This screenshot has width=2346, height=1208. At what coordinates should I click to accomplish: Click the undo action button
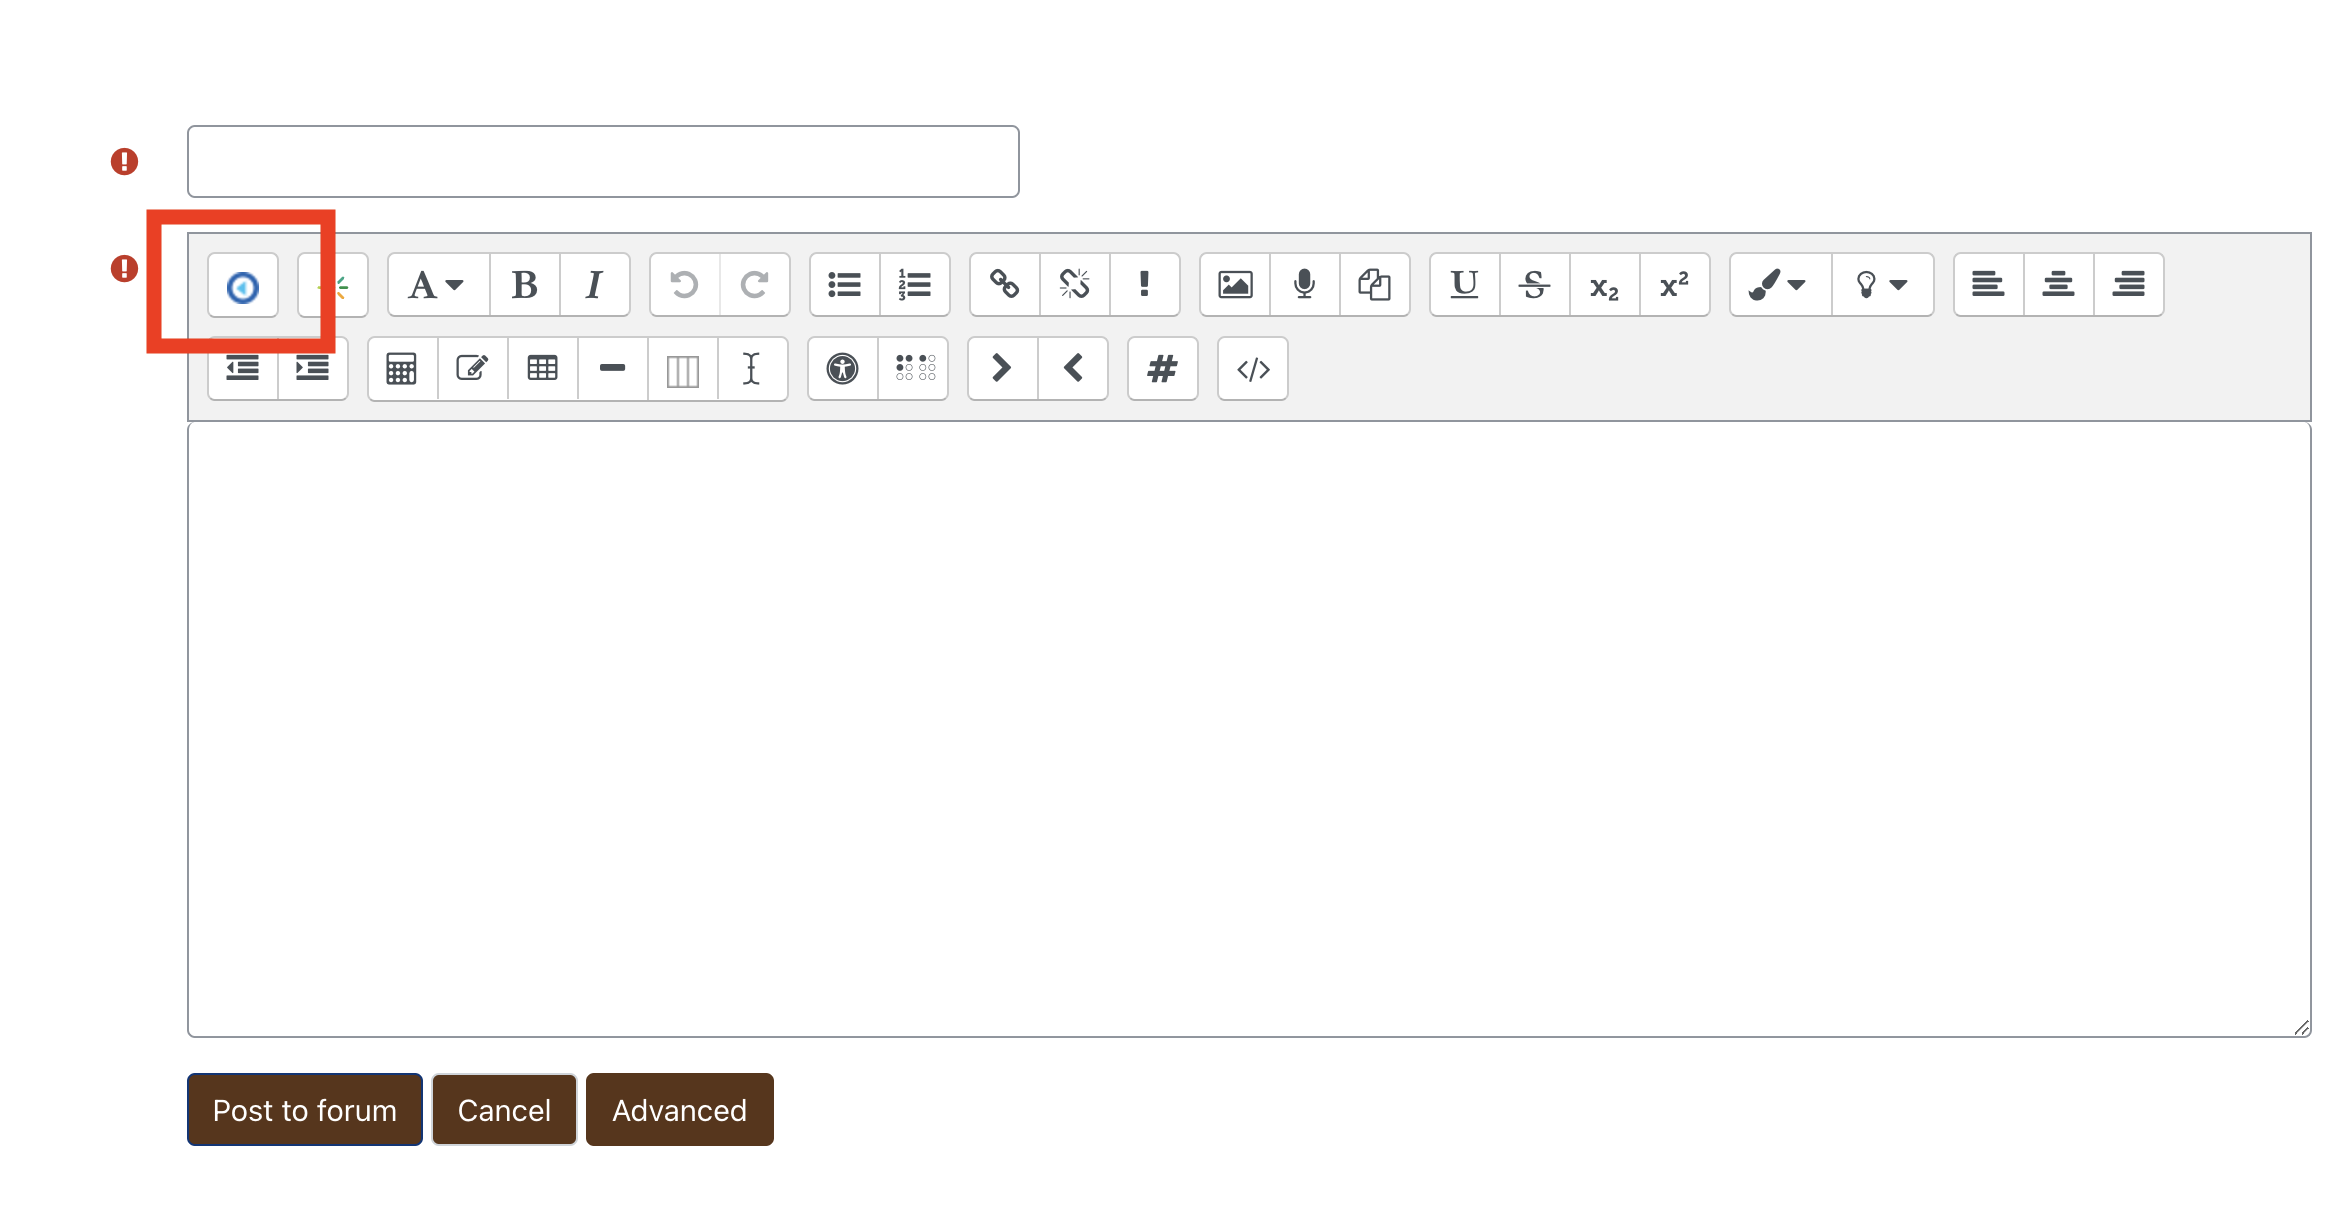pyautogui.click(x=684, y=284)
